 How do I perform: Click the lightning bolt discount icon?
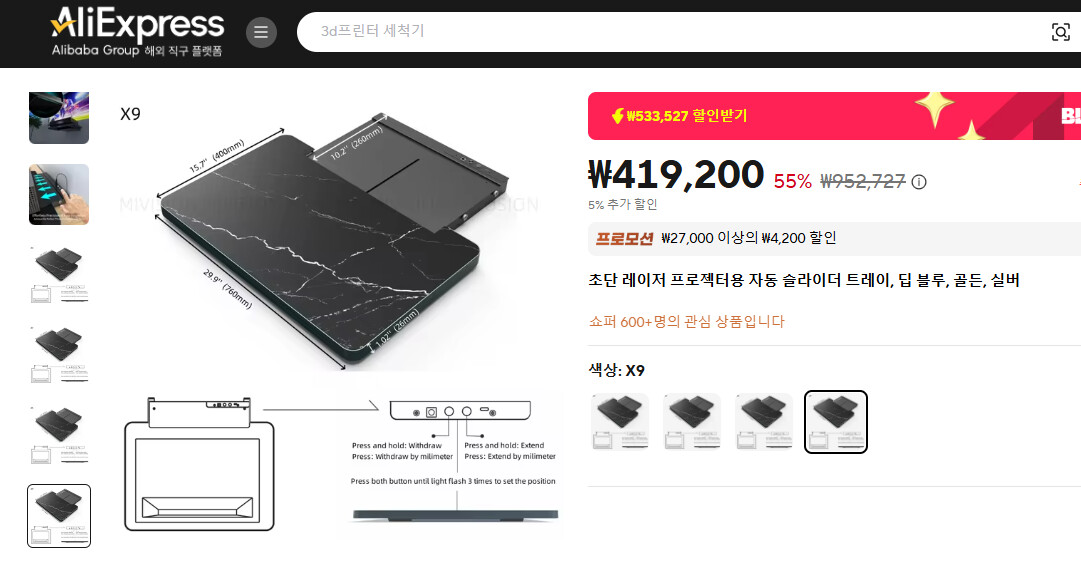[x=618, y=116]
